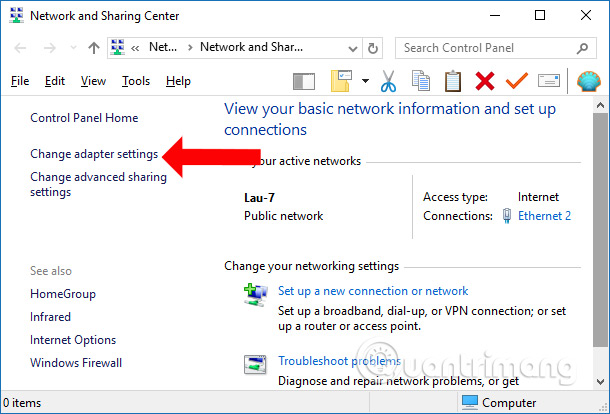Click the red X Delete icon

coord(485,81)
